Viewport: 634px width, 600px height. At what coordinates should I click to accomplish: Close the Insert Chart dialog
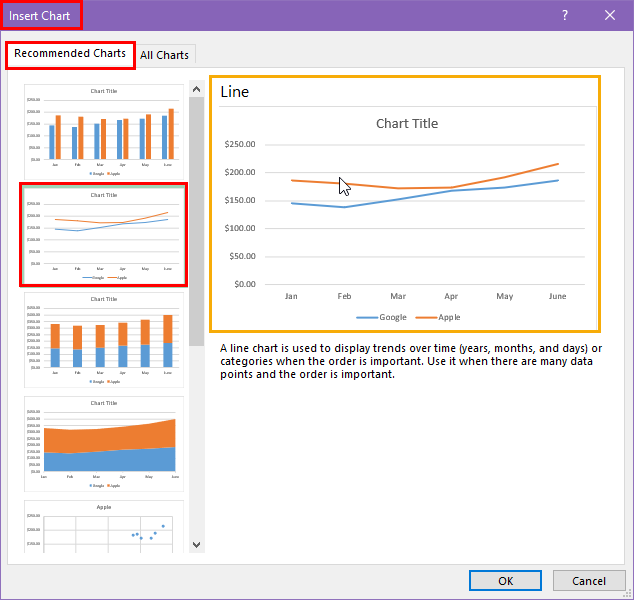click(610, 15)
